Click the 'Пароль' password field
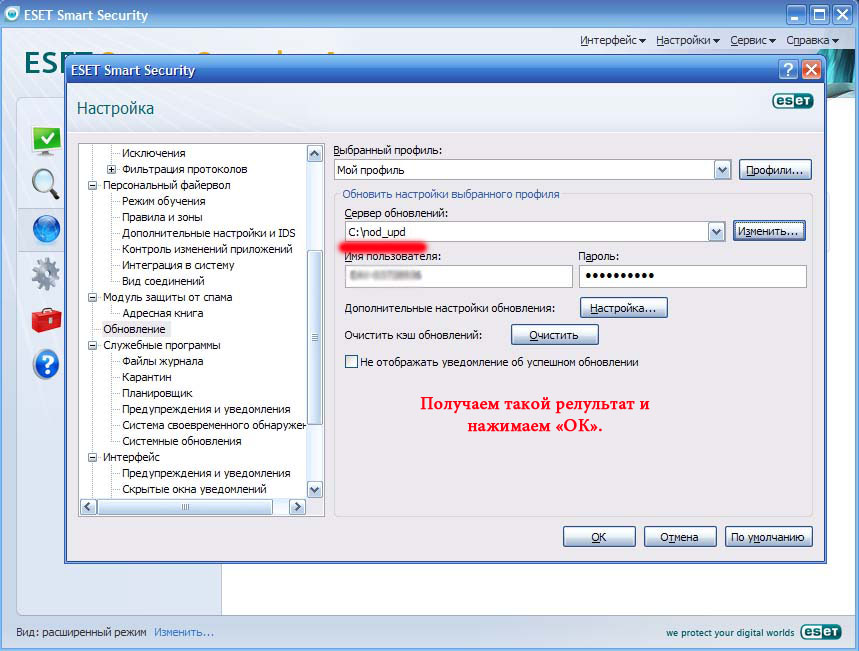Viewport: 859px width, 651px height. point(693,276)
